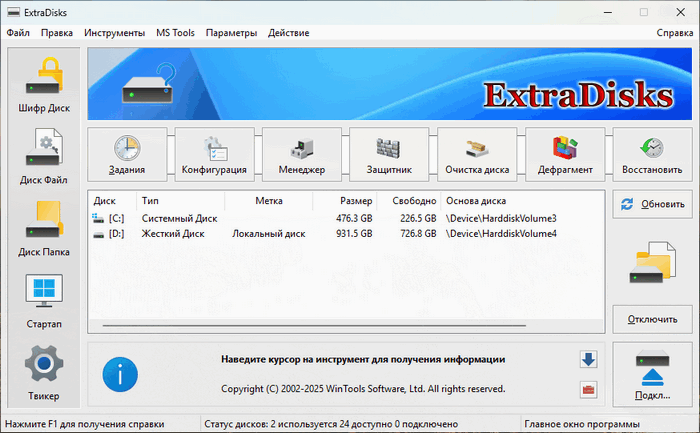This screenshot has width=700, height=433.
Task: Click Нажмите F1 status bar text
Action: point(85,424)
